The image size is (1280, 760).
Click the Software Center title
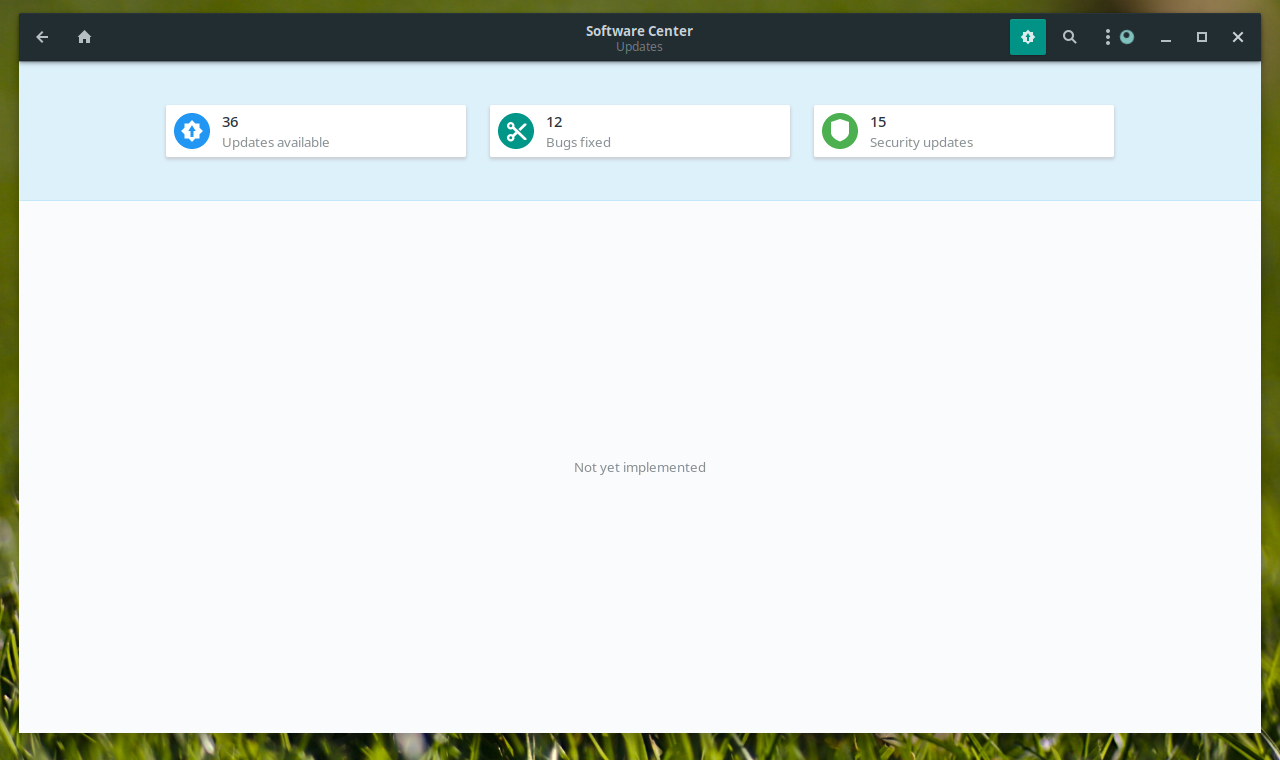tap(639, 31)
